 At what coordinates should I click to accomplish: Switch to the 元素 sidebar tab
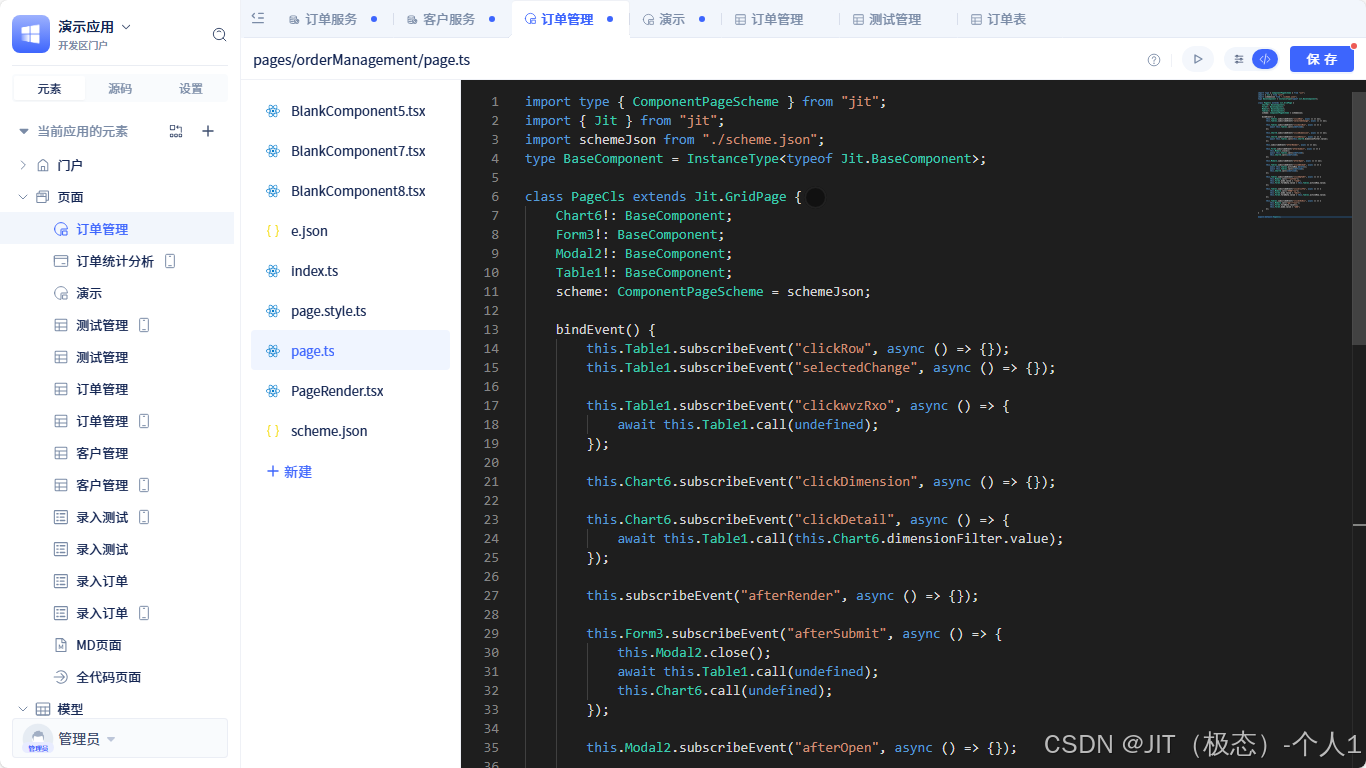(x=49, y=89)
